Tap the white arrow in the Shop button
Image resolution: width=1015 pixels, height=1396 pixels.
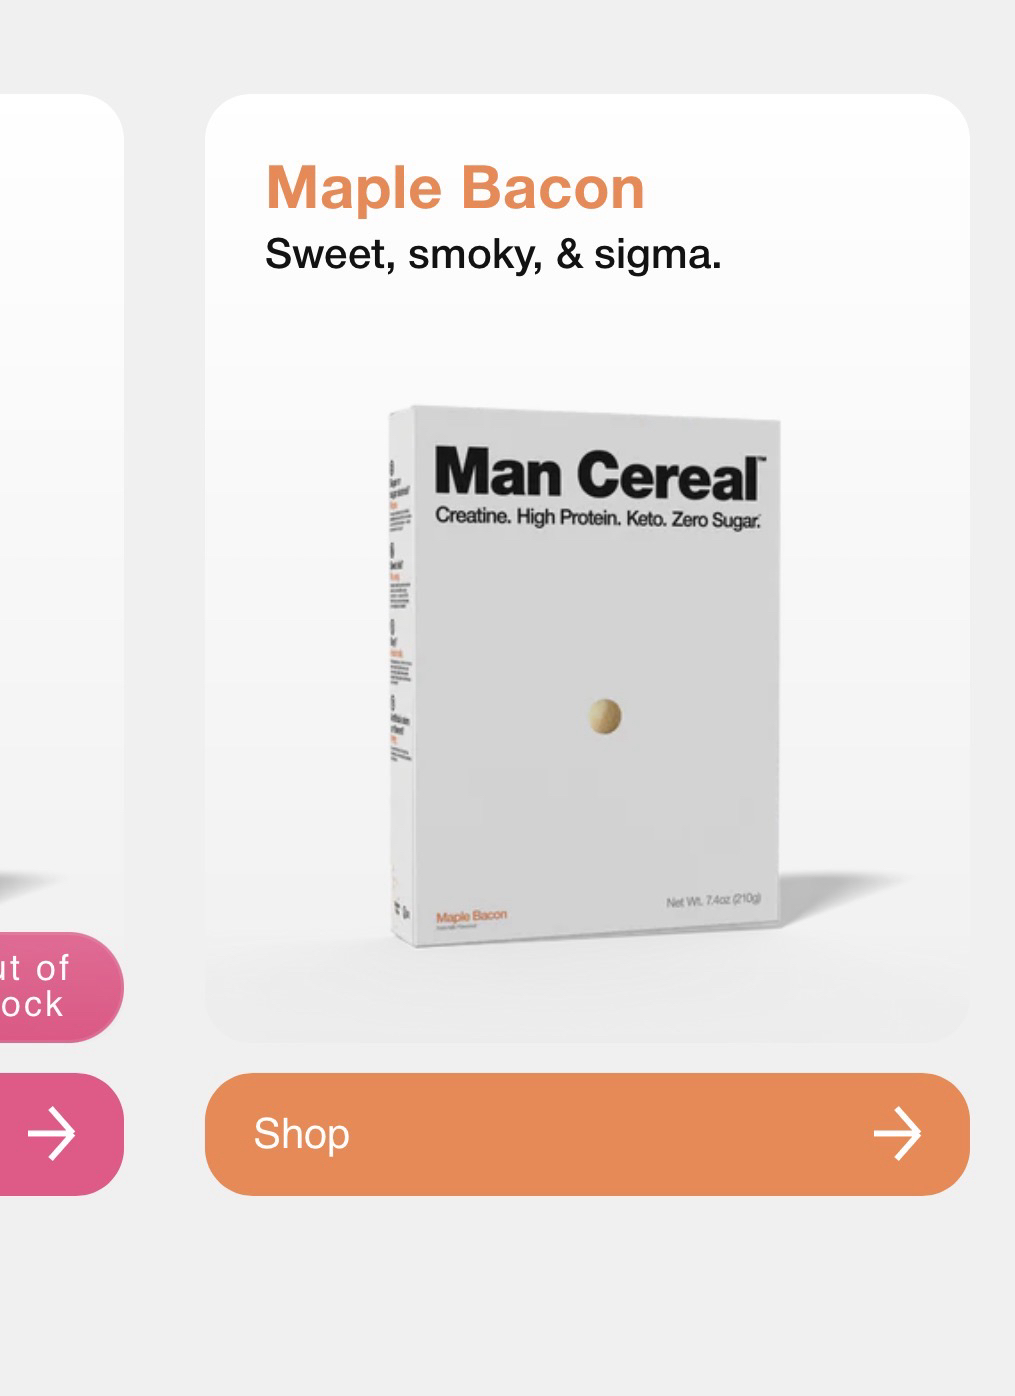897,1134
